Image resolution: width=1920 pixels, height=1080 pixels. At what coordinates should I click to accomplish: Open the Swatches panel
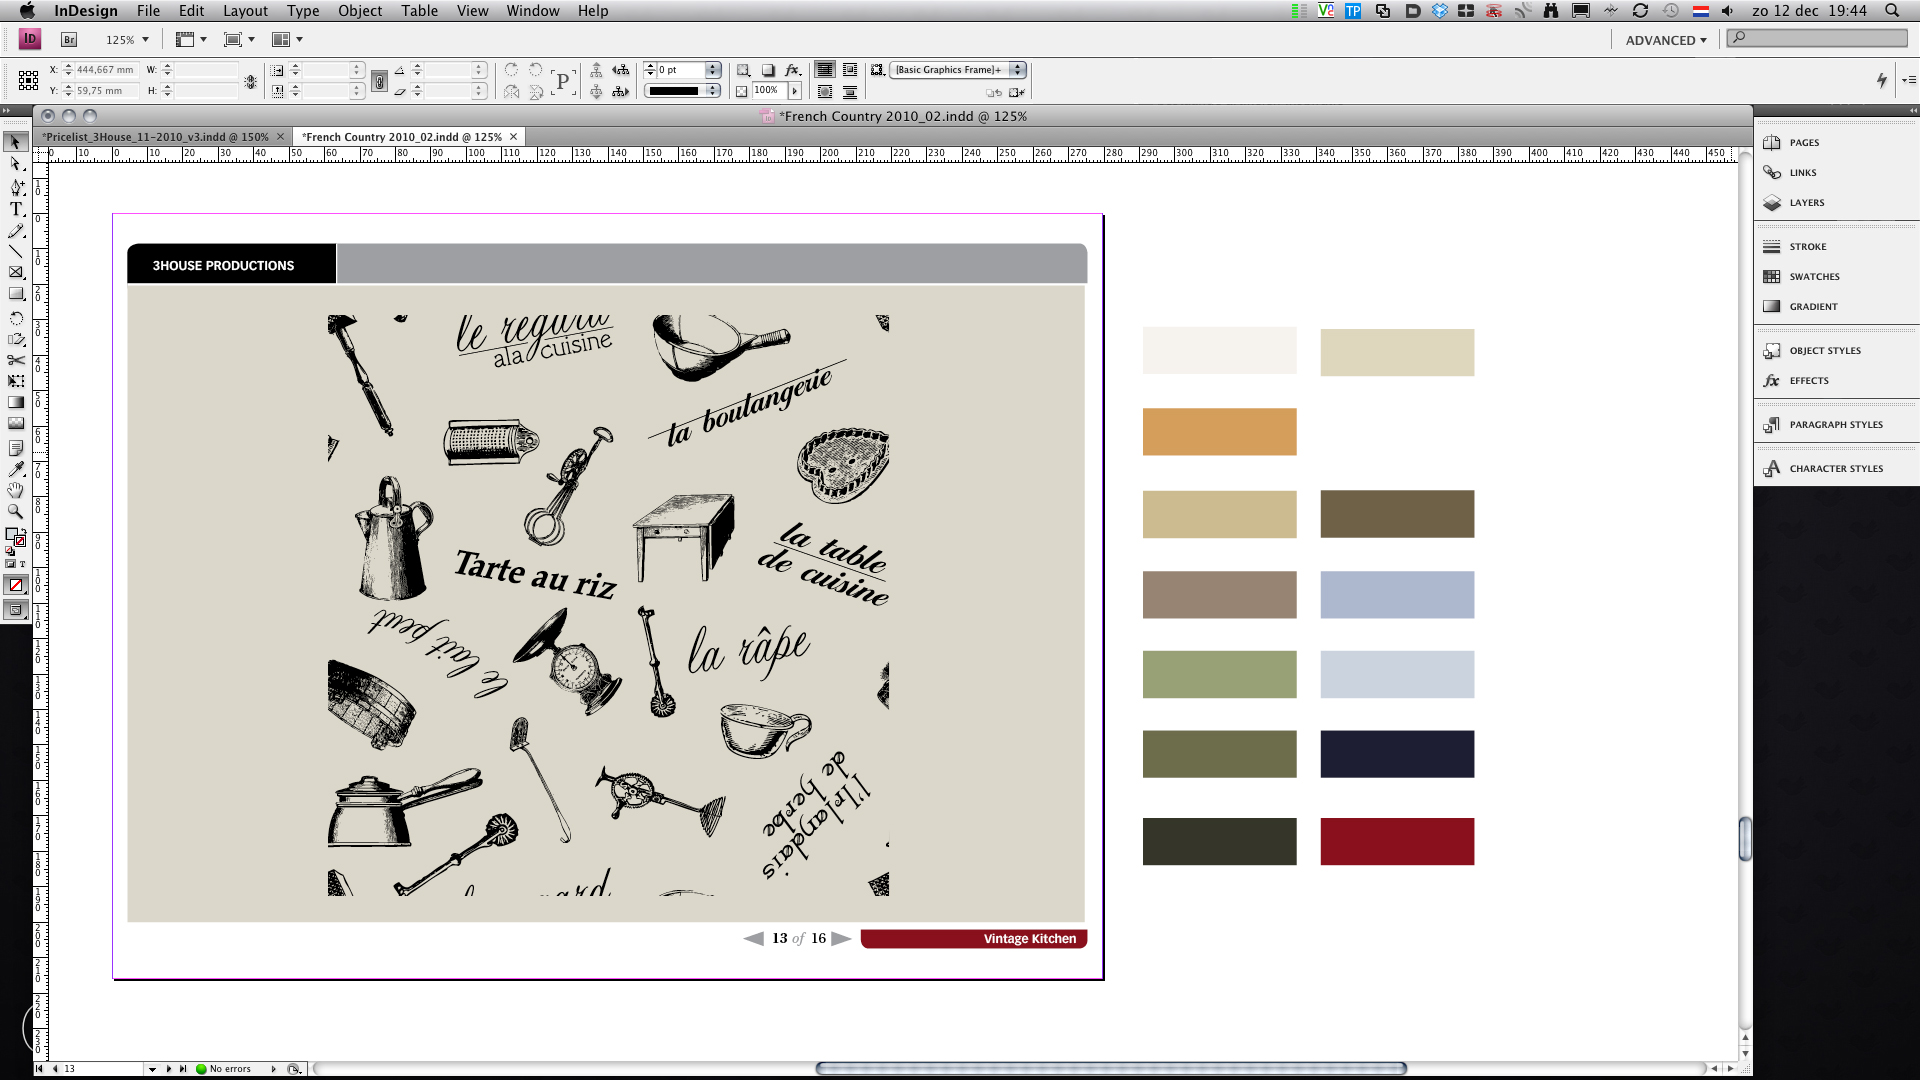point(1813,277)
